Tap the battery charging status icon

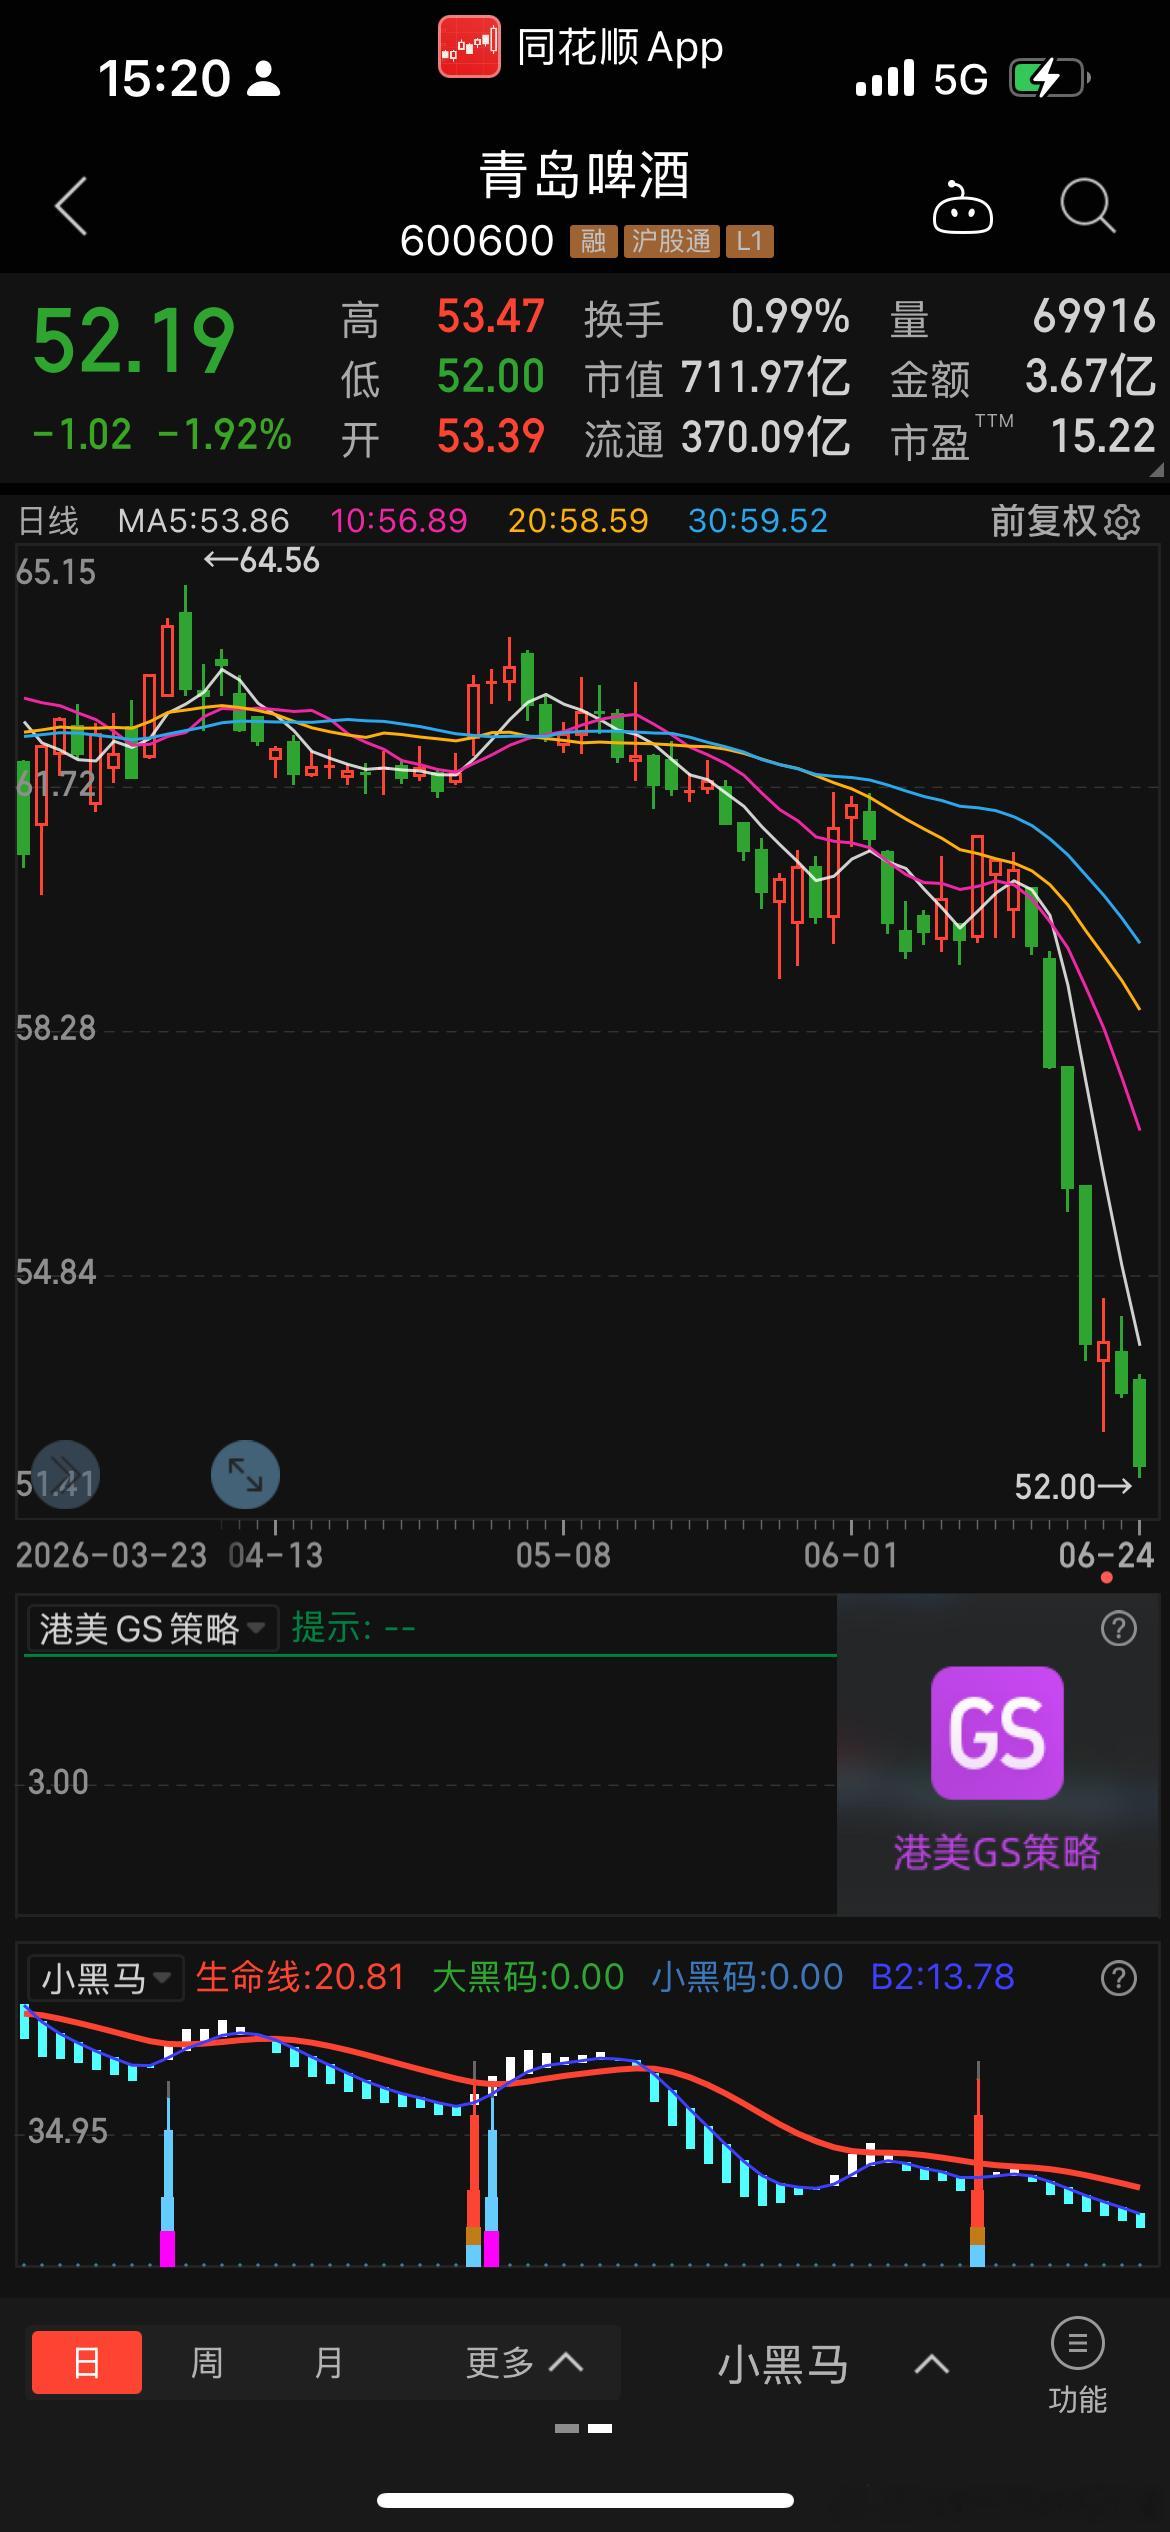pos(1049,78)
